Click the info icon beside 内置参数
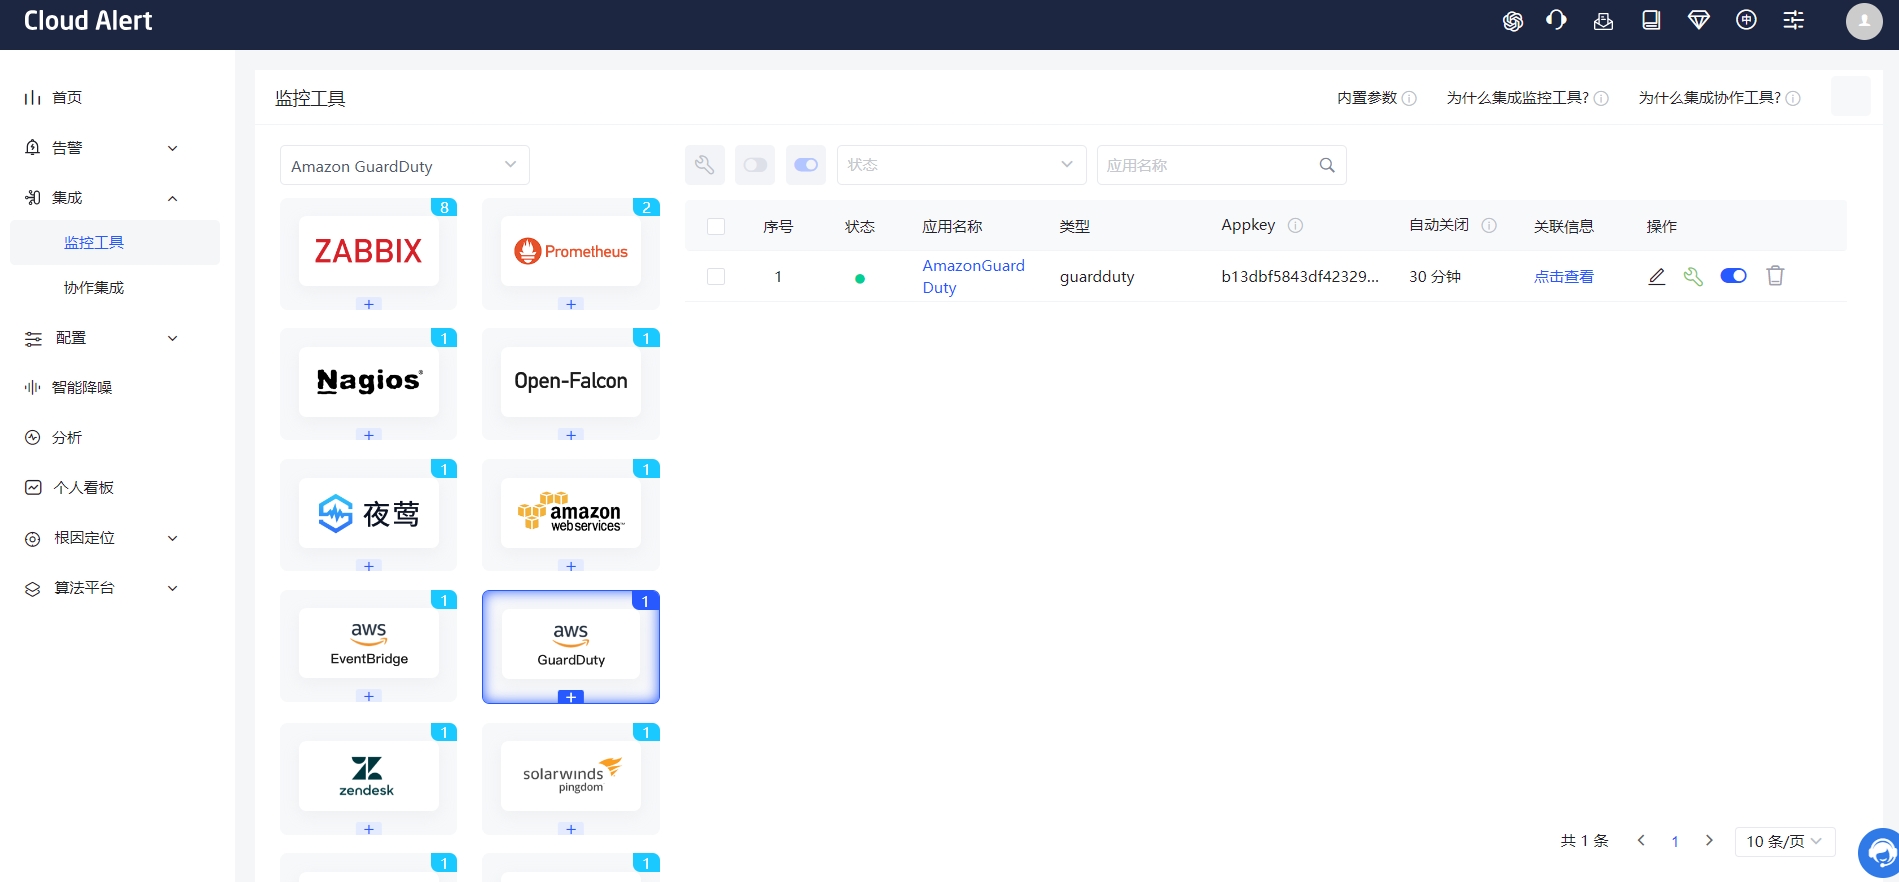The image size is (1899, 882). pyautogui.click(x=1409, y=98)
